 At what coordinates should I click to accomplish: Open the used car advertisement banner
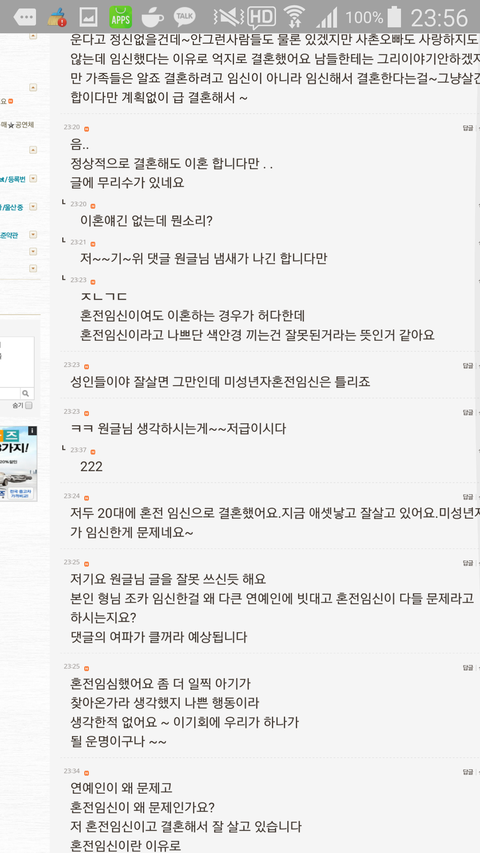pos(19,463)
